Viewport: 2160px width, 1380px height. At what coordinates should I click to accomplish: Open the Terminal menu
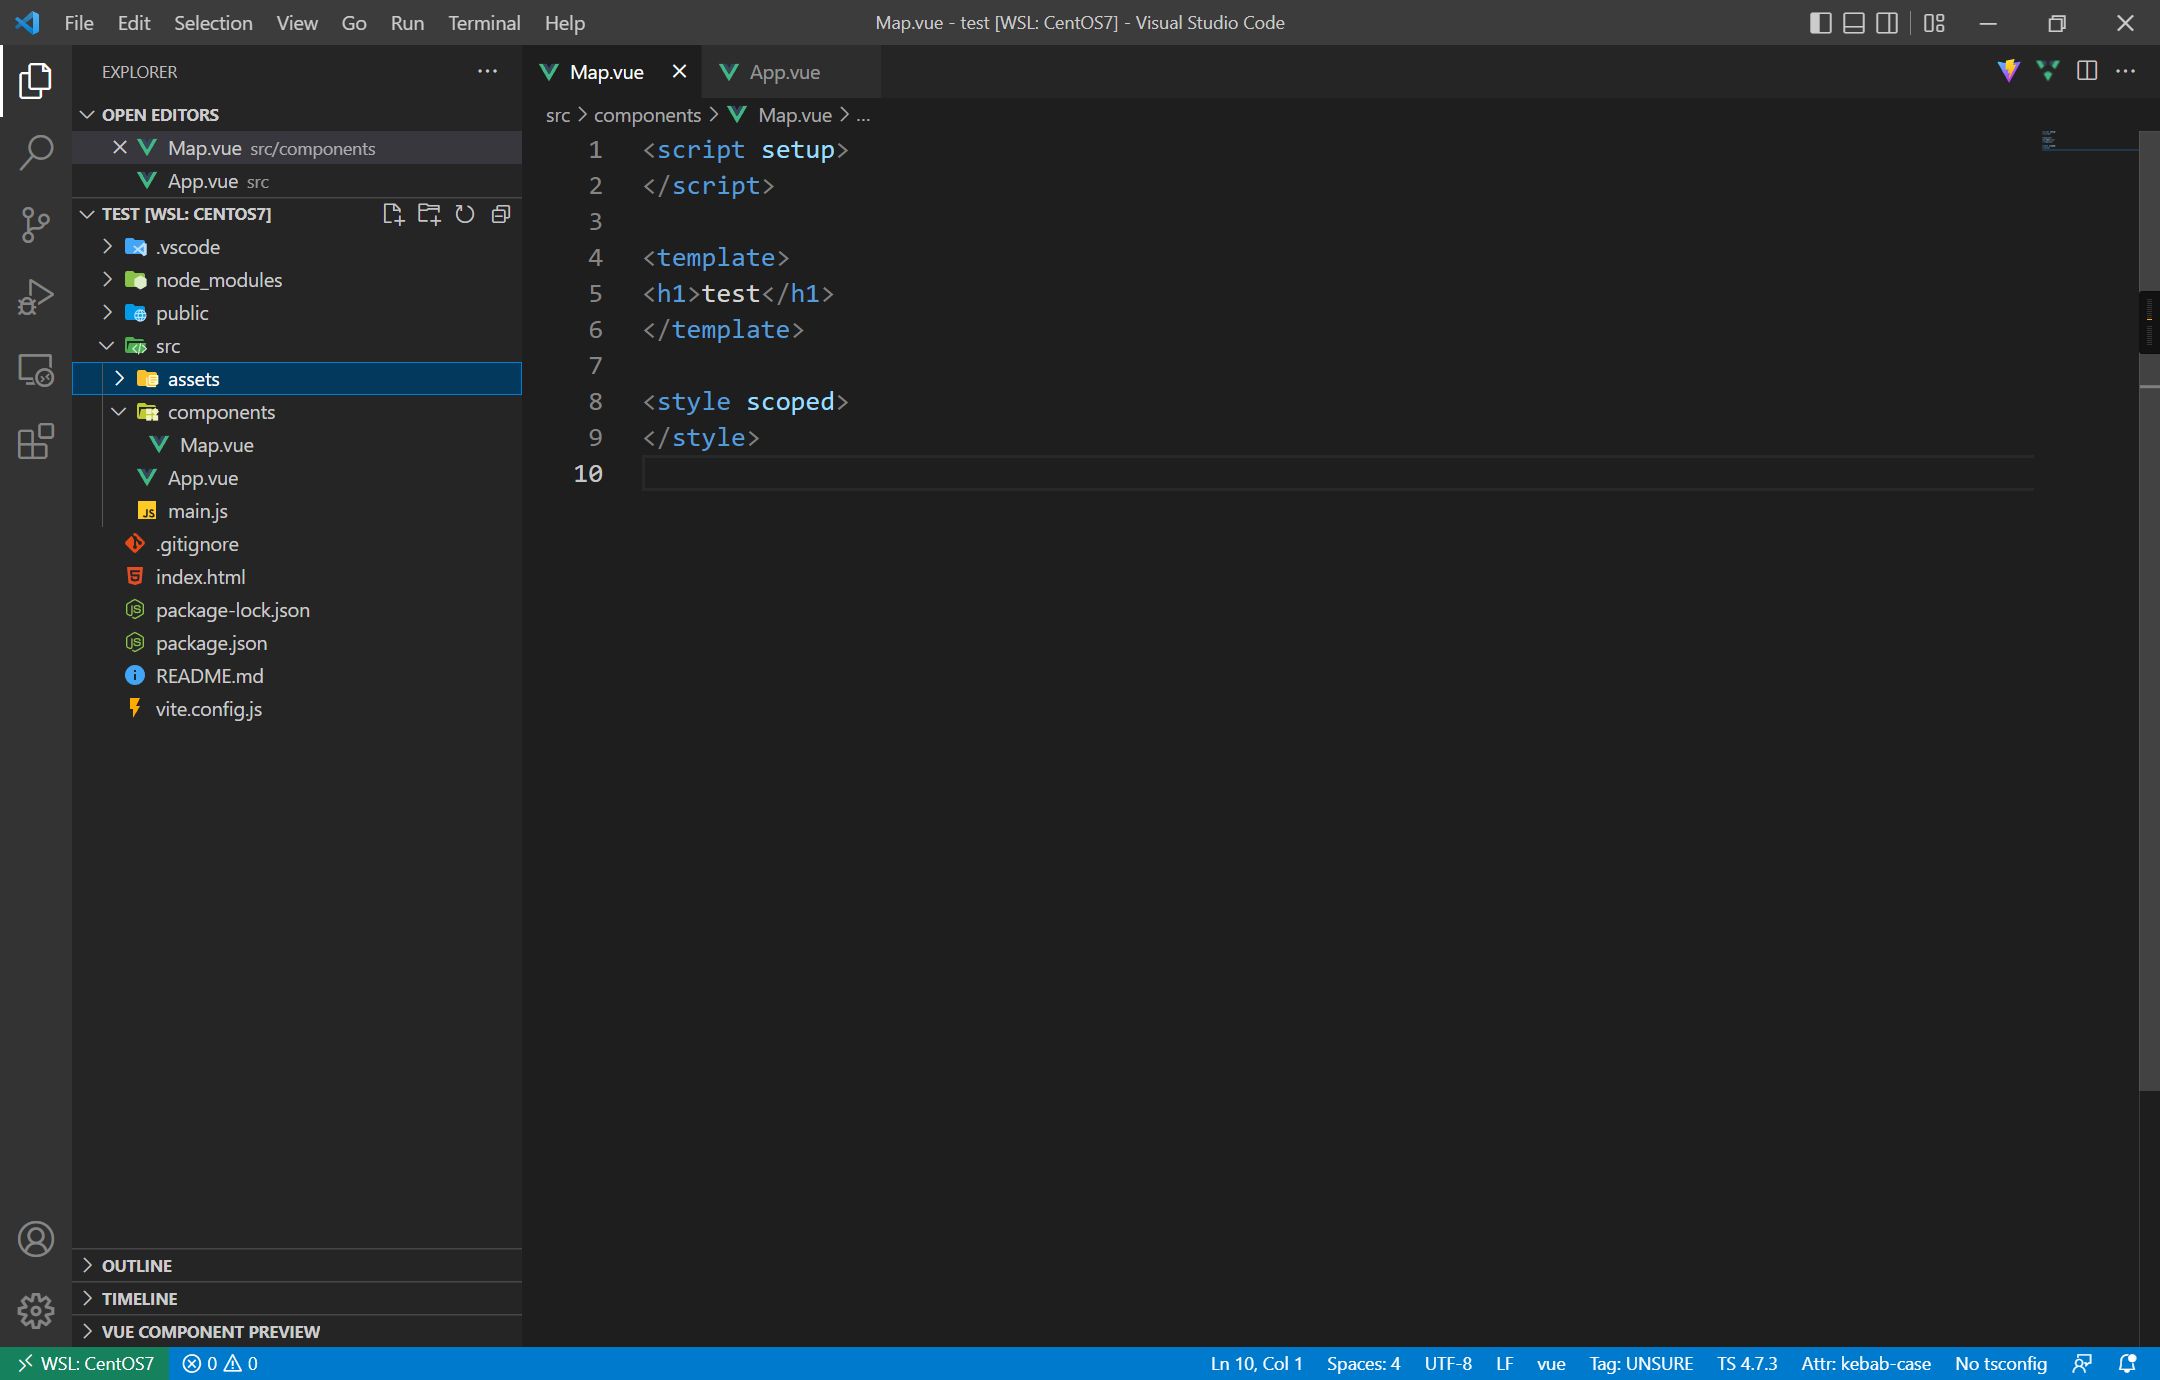pyautogui.click(x=484, y=23)
